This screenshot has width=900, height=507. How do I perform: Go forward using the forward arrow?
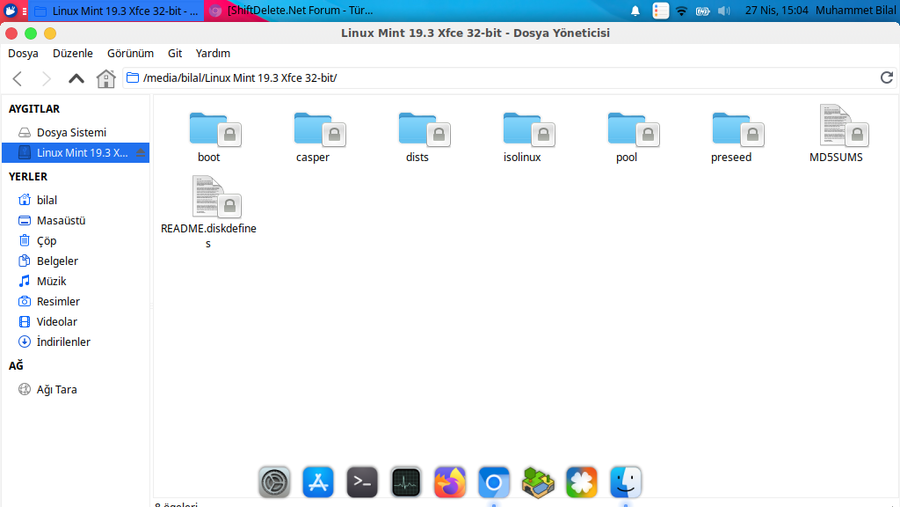[x=46, y=78]
